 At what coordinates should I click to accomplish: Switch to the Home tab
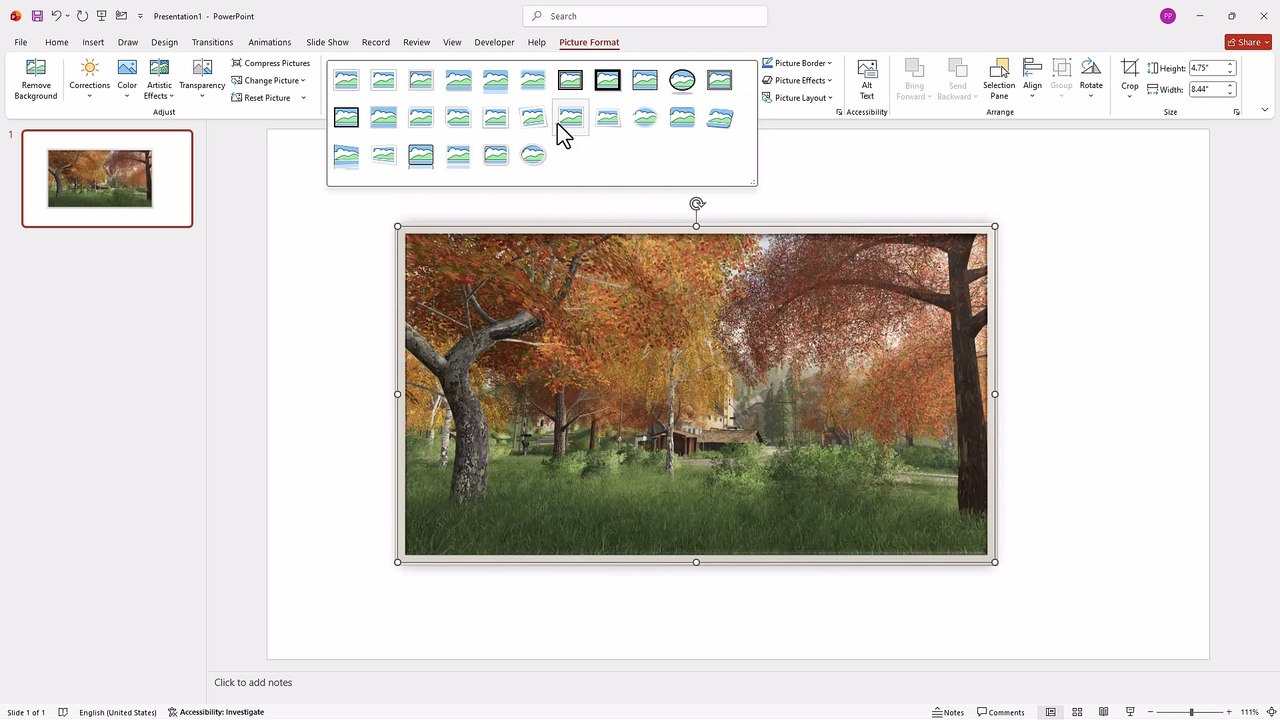[x=57, y=42]
